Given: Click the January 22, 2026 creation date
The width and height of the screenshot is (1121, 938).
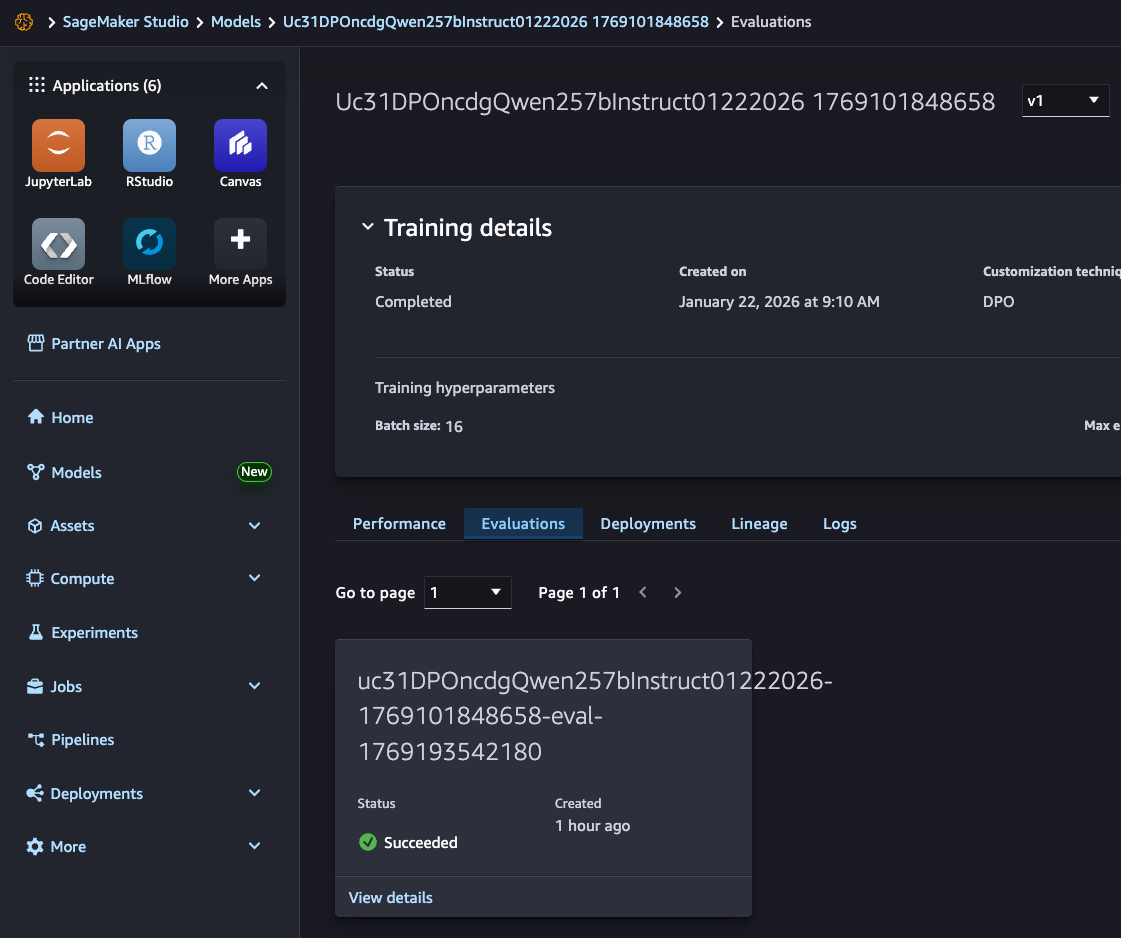Looking at the screenshot, I should [779, 302].
